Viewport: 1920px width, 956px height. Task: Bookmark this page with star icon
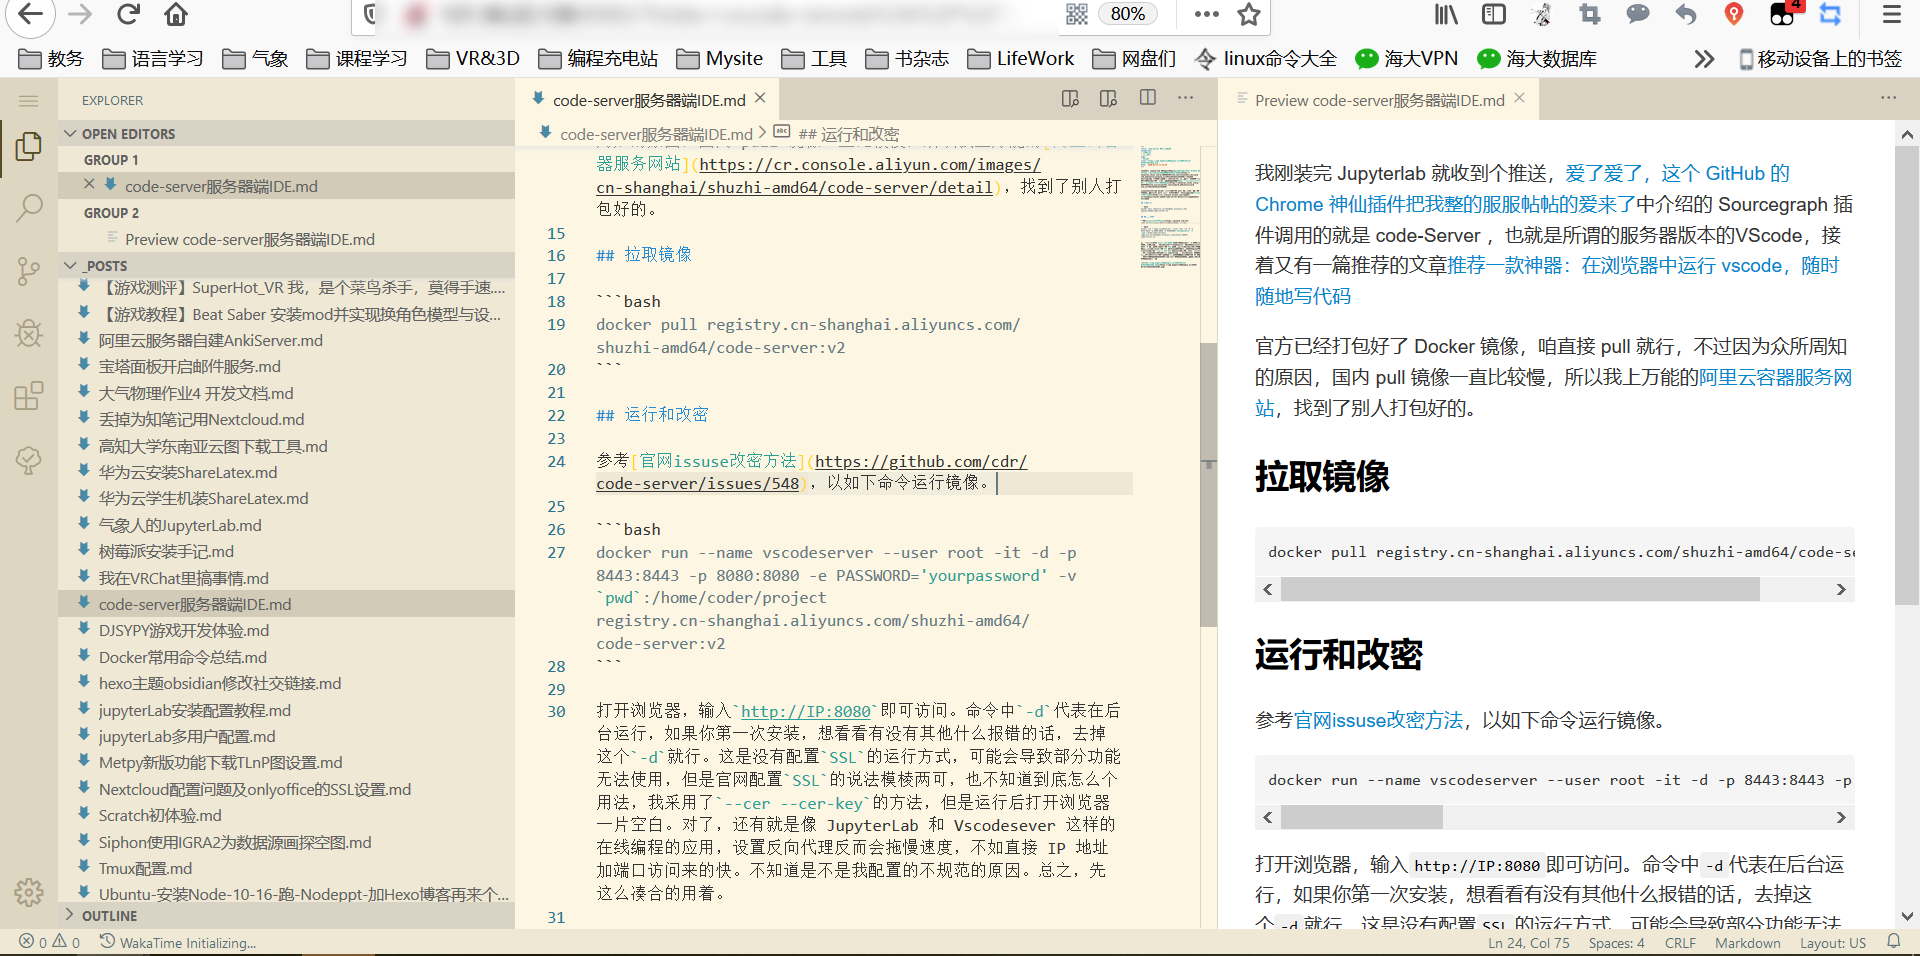pyautogui.click(x=1249, y=14)
